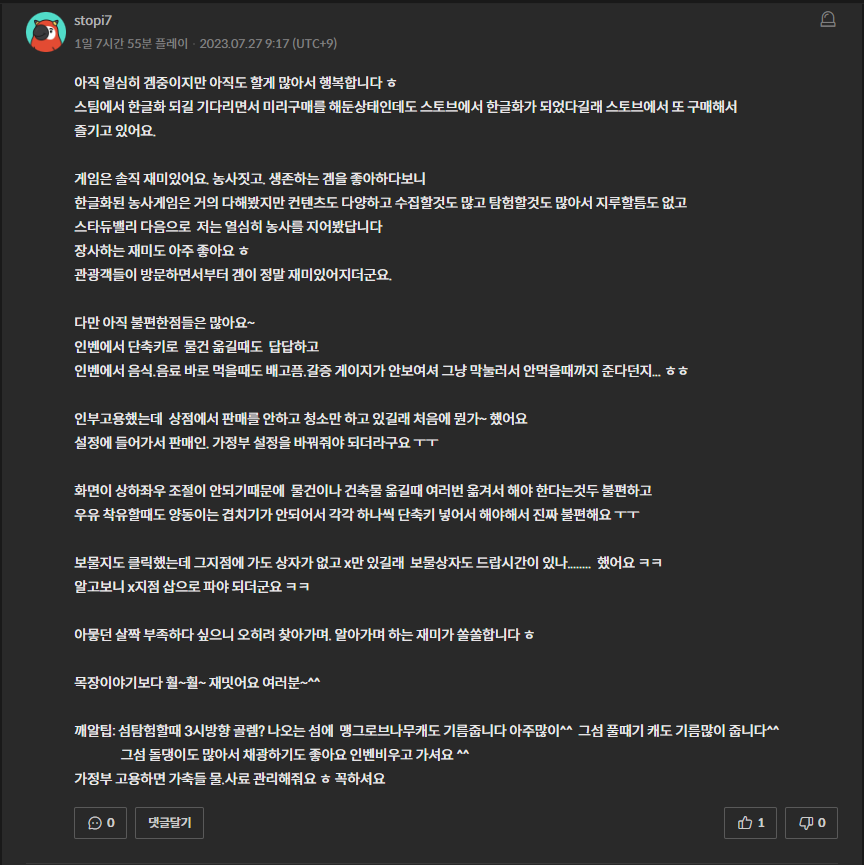Like the review with thumbs-up button
Screen dimensions: 864x865
click(750, 823)
